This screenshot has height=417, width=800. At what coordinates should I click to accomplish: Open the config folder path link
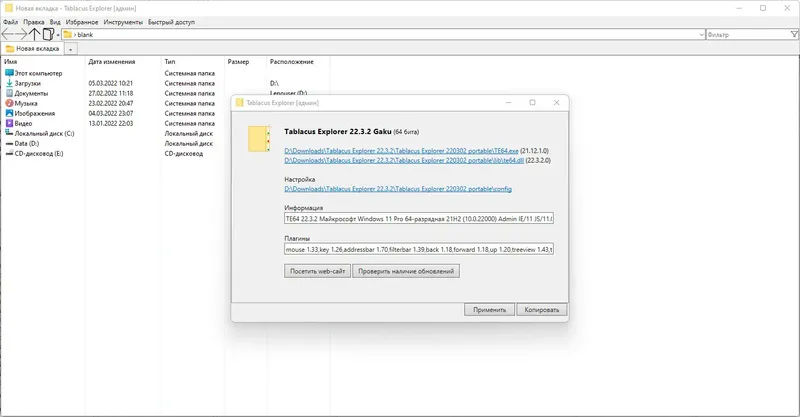click(398, 189)
